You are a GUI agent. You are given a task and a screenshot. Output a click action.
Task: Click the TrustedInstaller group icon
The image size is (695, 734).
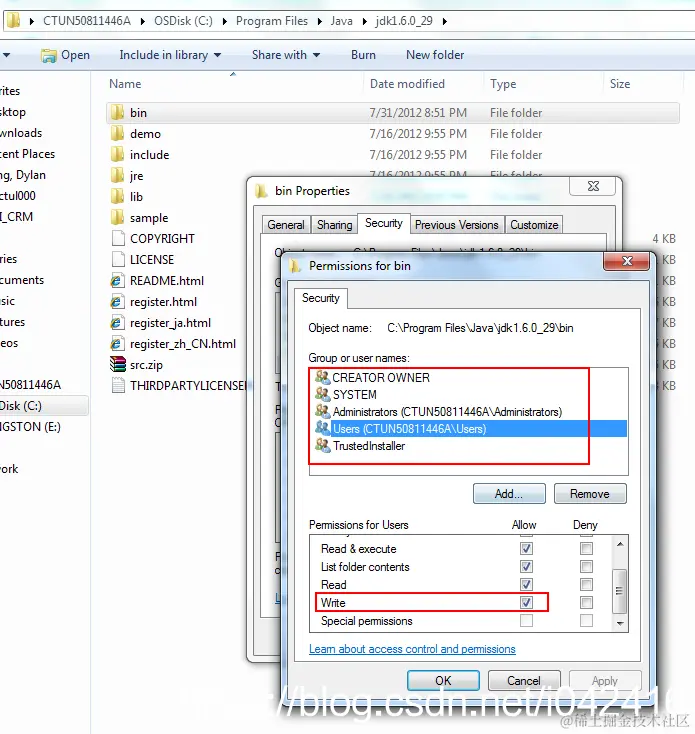(x=322, y=446)
